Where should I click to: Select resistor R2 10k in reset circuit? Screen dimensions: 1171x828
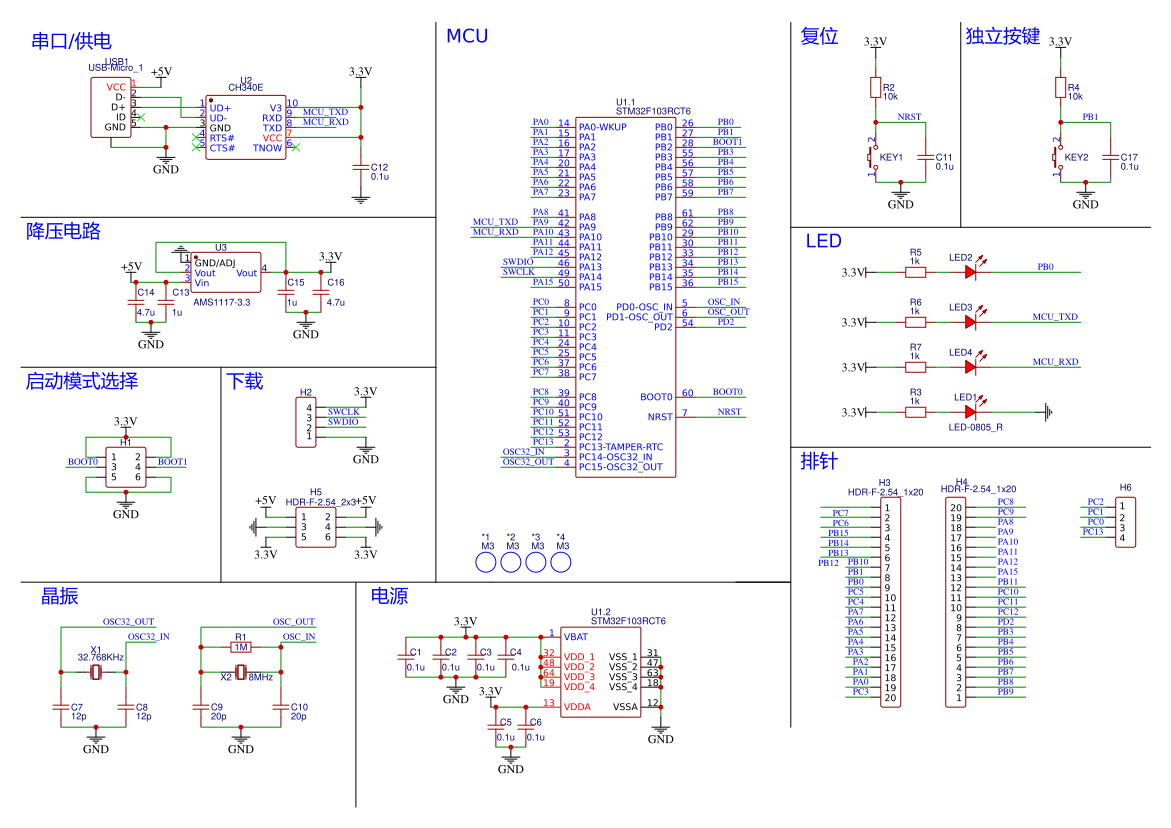tap(875, 88)
